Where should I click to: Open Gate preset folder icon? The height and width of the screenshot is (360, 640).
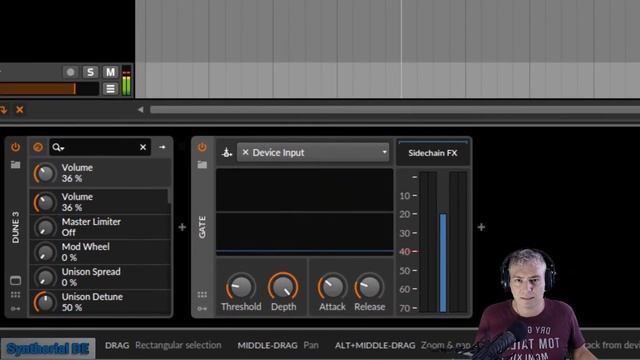pos(202,164)
